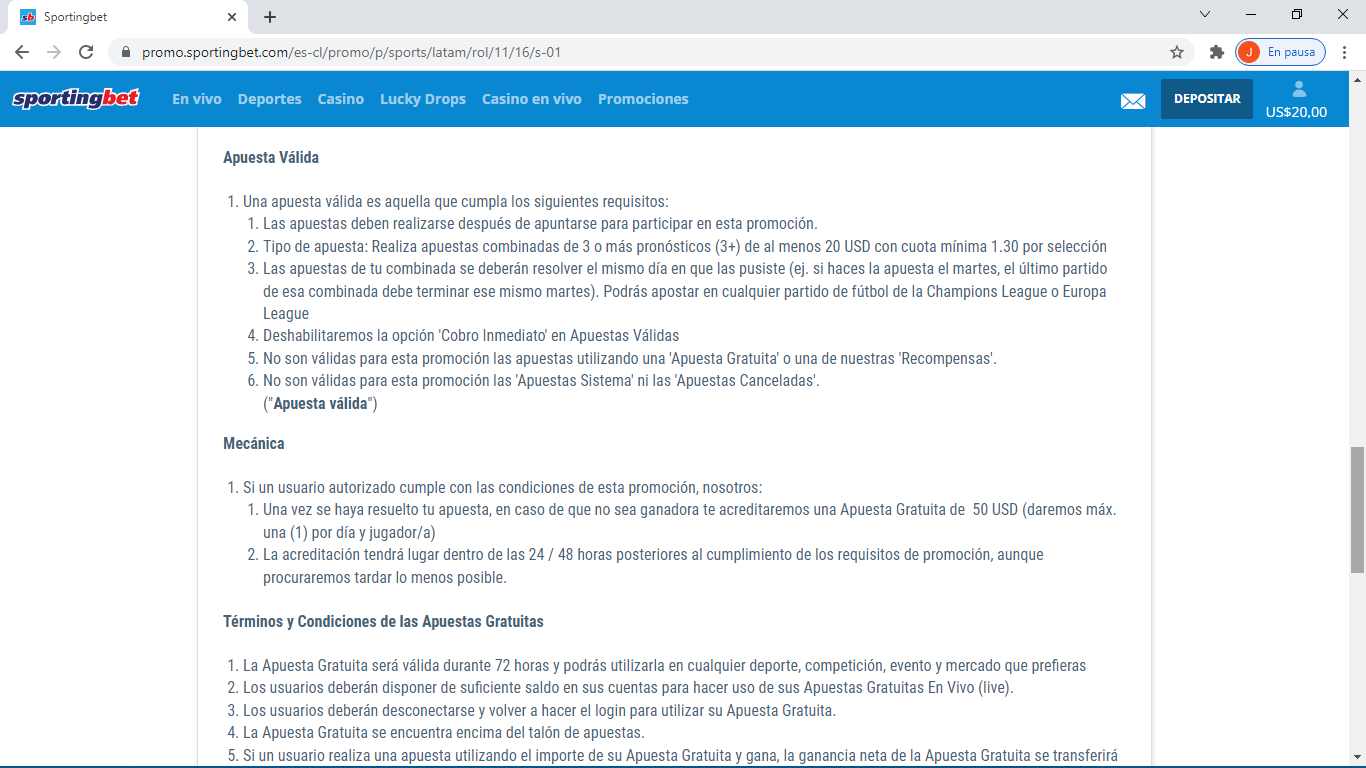
Task: Go back with the browser back arrow
Action: 22,52
